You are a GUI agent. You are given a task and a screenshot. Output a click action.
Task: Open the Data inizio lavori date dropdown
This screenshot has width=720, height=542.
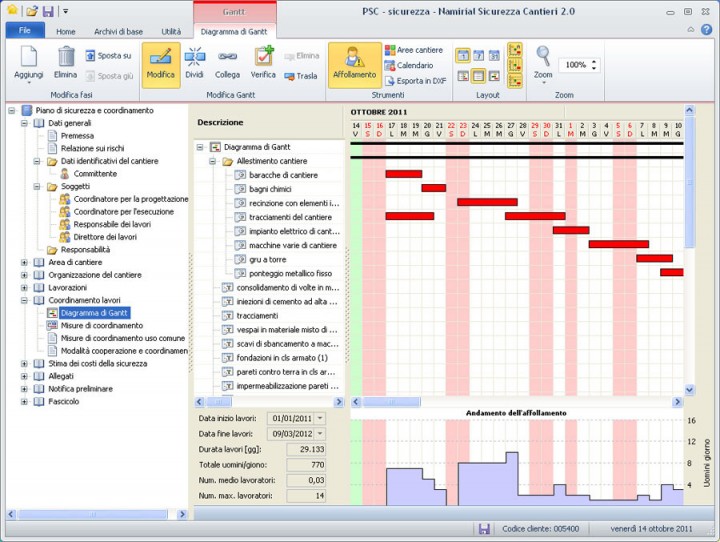click(x=319, y=418)
